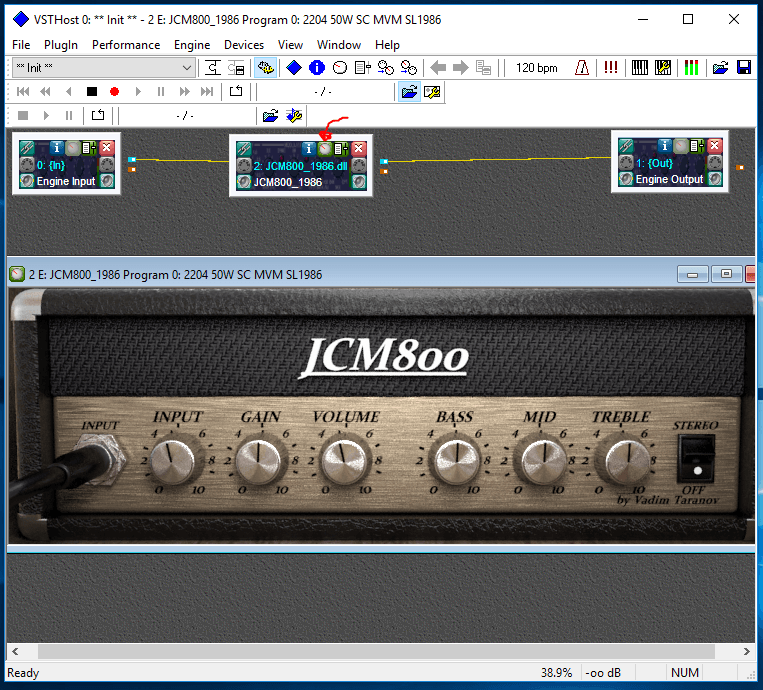Toggle the right speaker icon on the JCM800_1986 node
This screenshot has width=763, height=690.
[359, 182]
